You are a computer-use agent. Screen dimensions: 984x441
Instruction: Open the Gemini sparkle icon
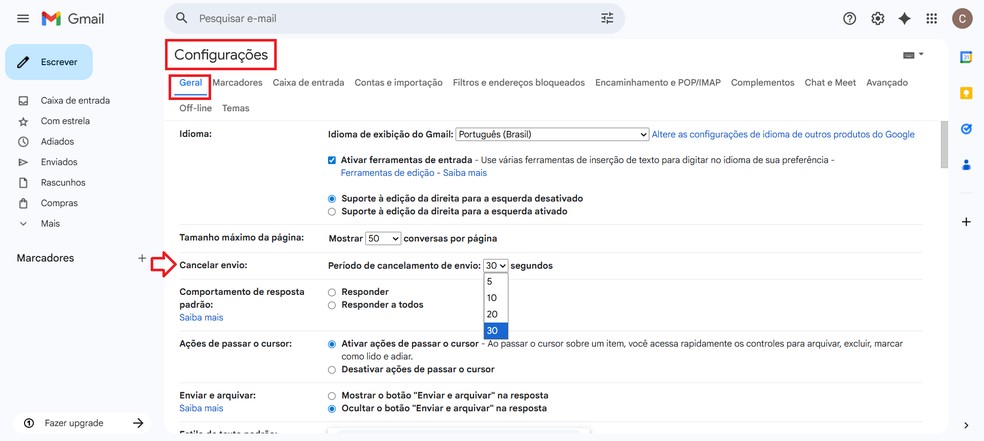(904, 19)
